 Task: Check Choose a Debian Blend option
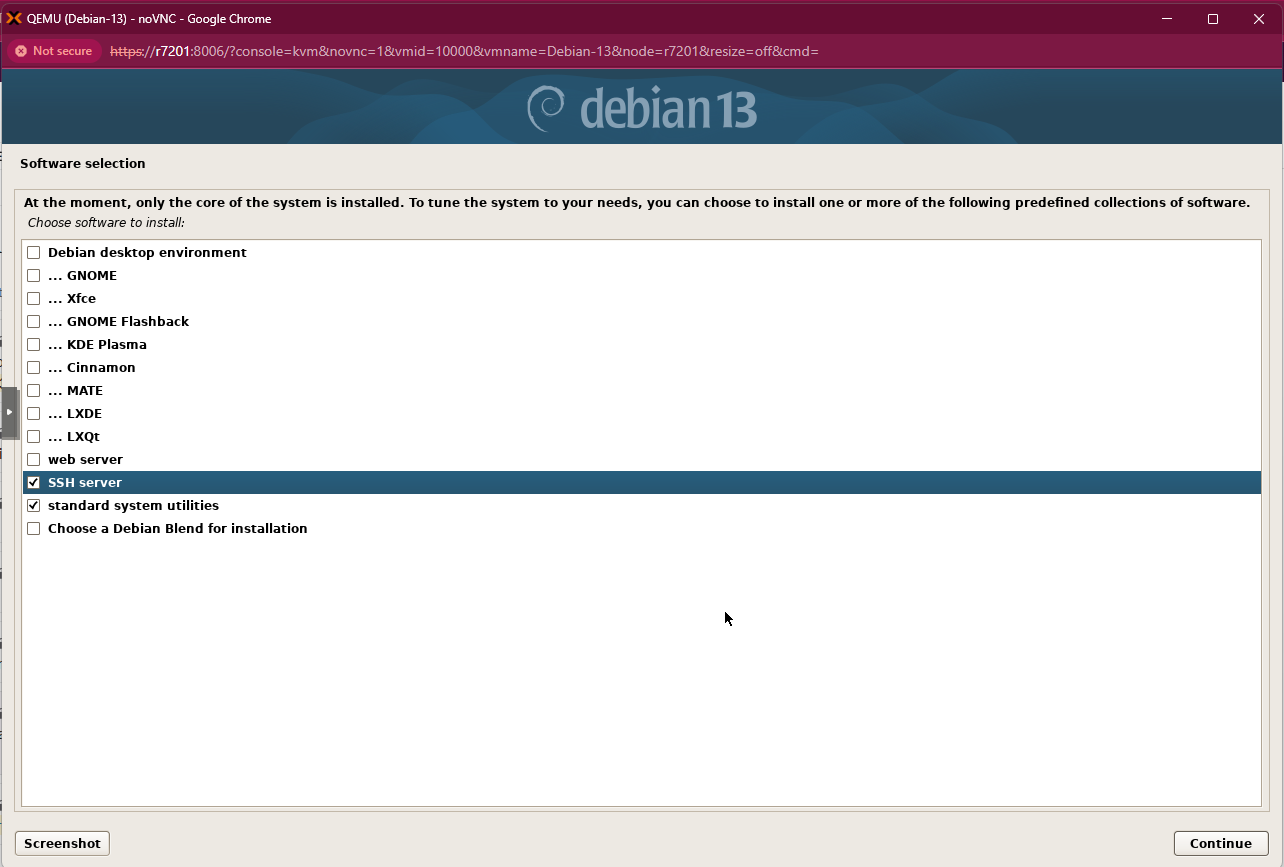pyautogui.click(x=34, y=529)
